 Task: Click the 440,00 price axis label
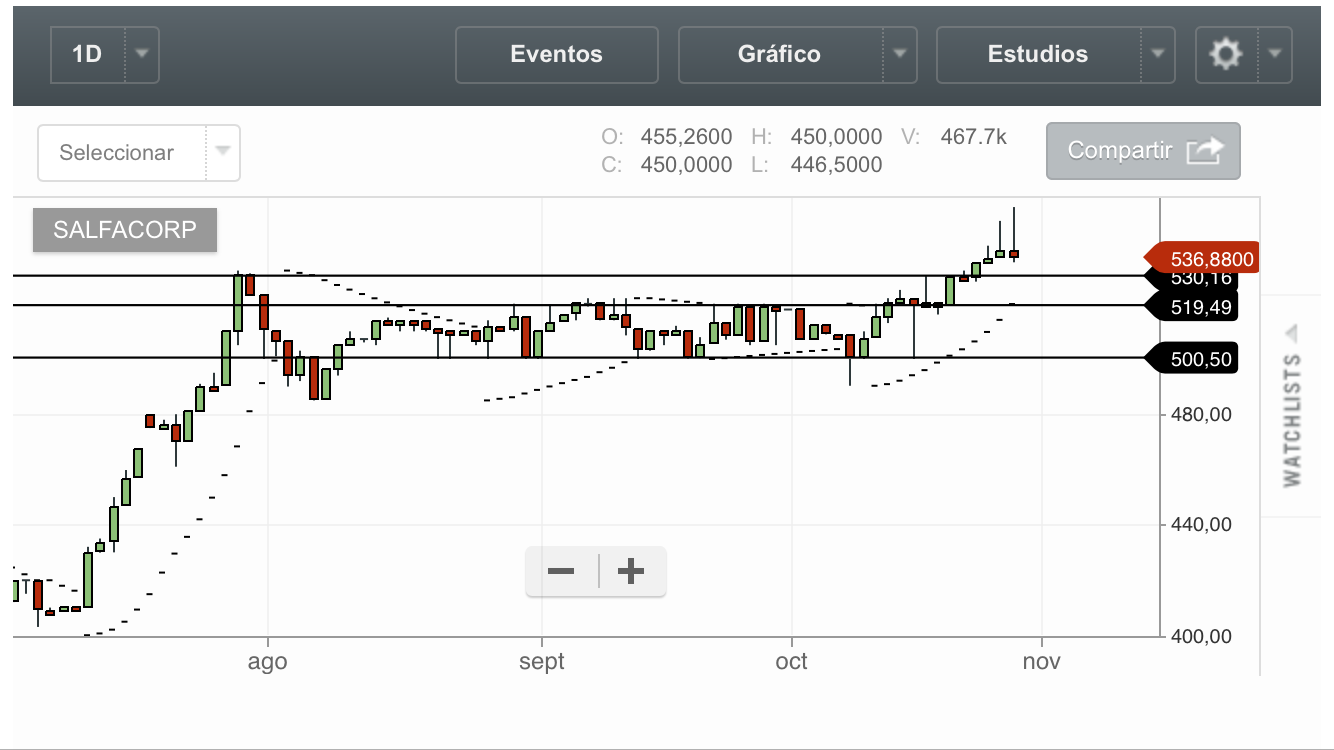pos(1201,525)
